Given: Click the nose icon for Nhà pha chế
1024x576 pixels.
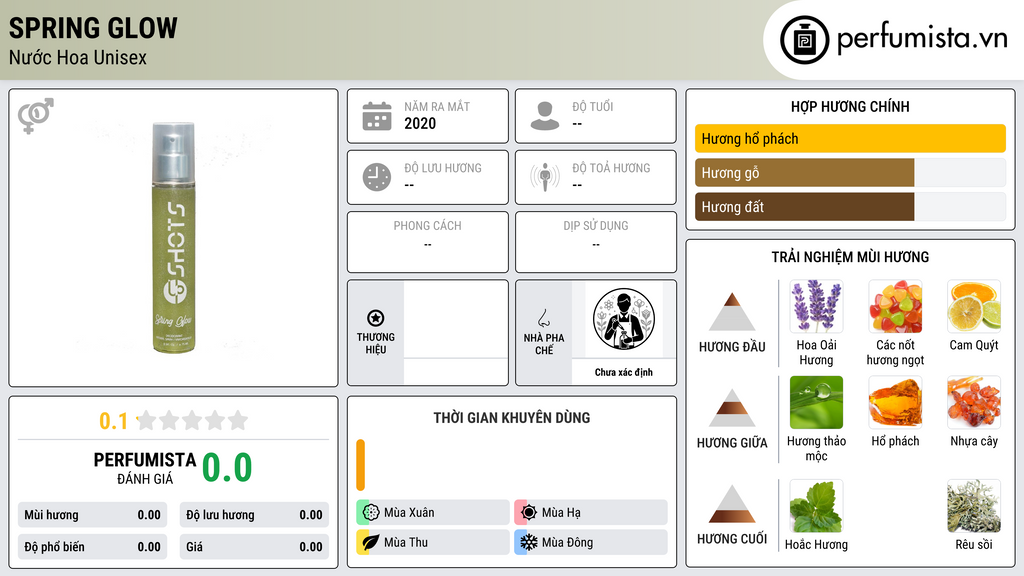Looking at the screenshot, I should [x=543, y=318].
